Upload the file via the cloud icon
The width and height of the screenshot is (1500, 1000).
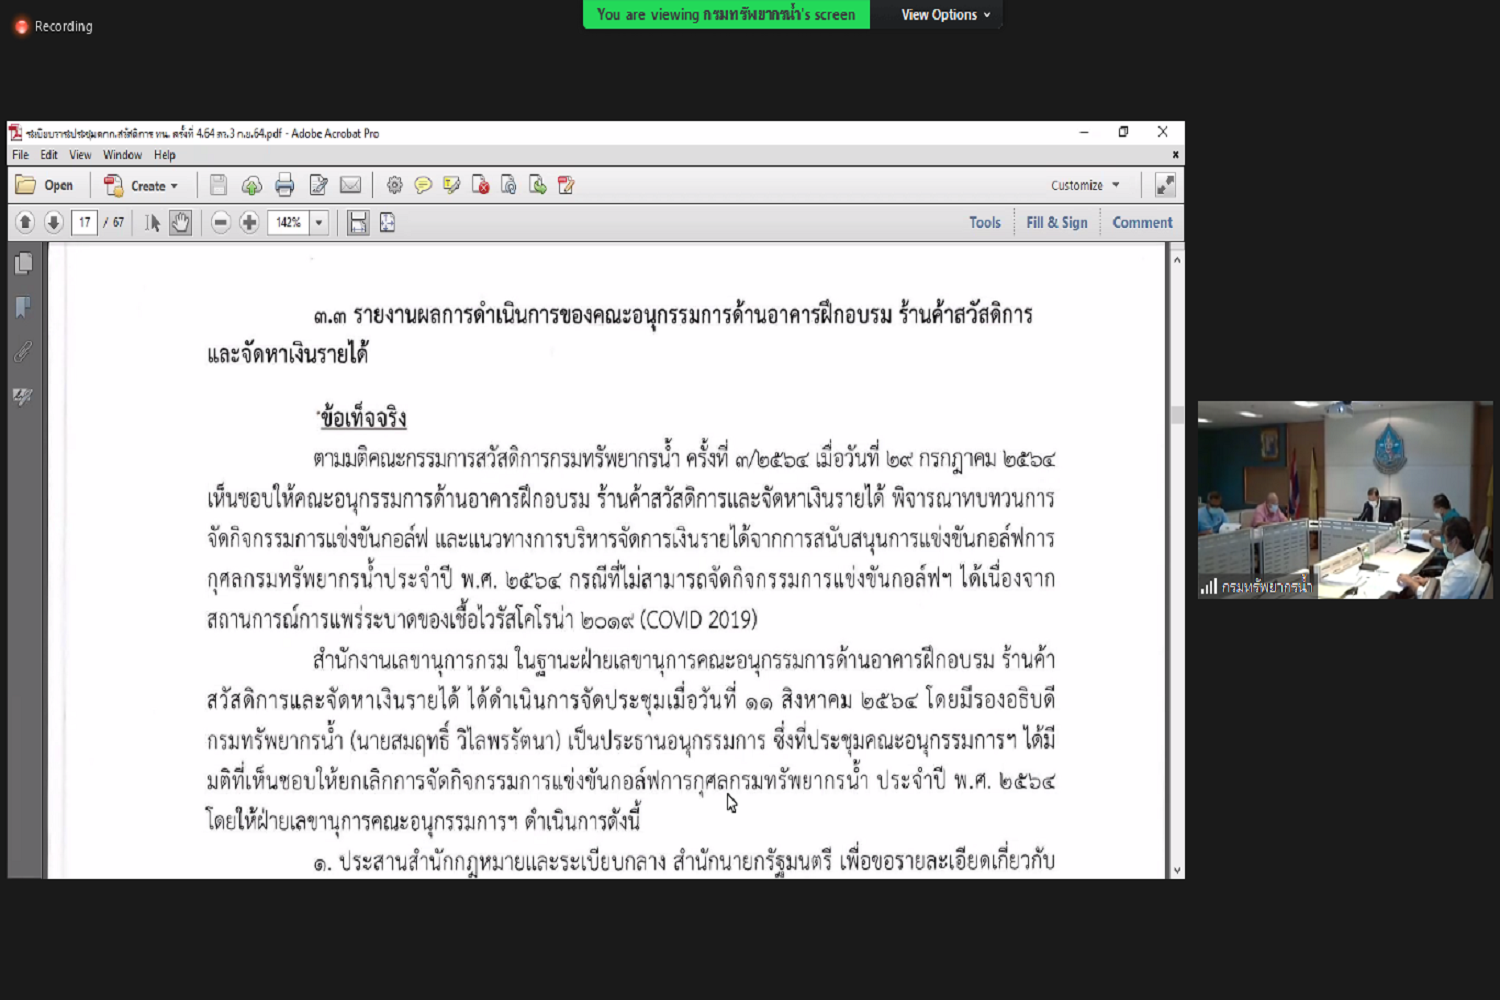point(251,185)
